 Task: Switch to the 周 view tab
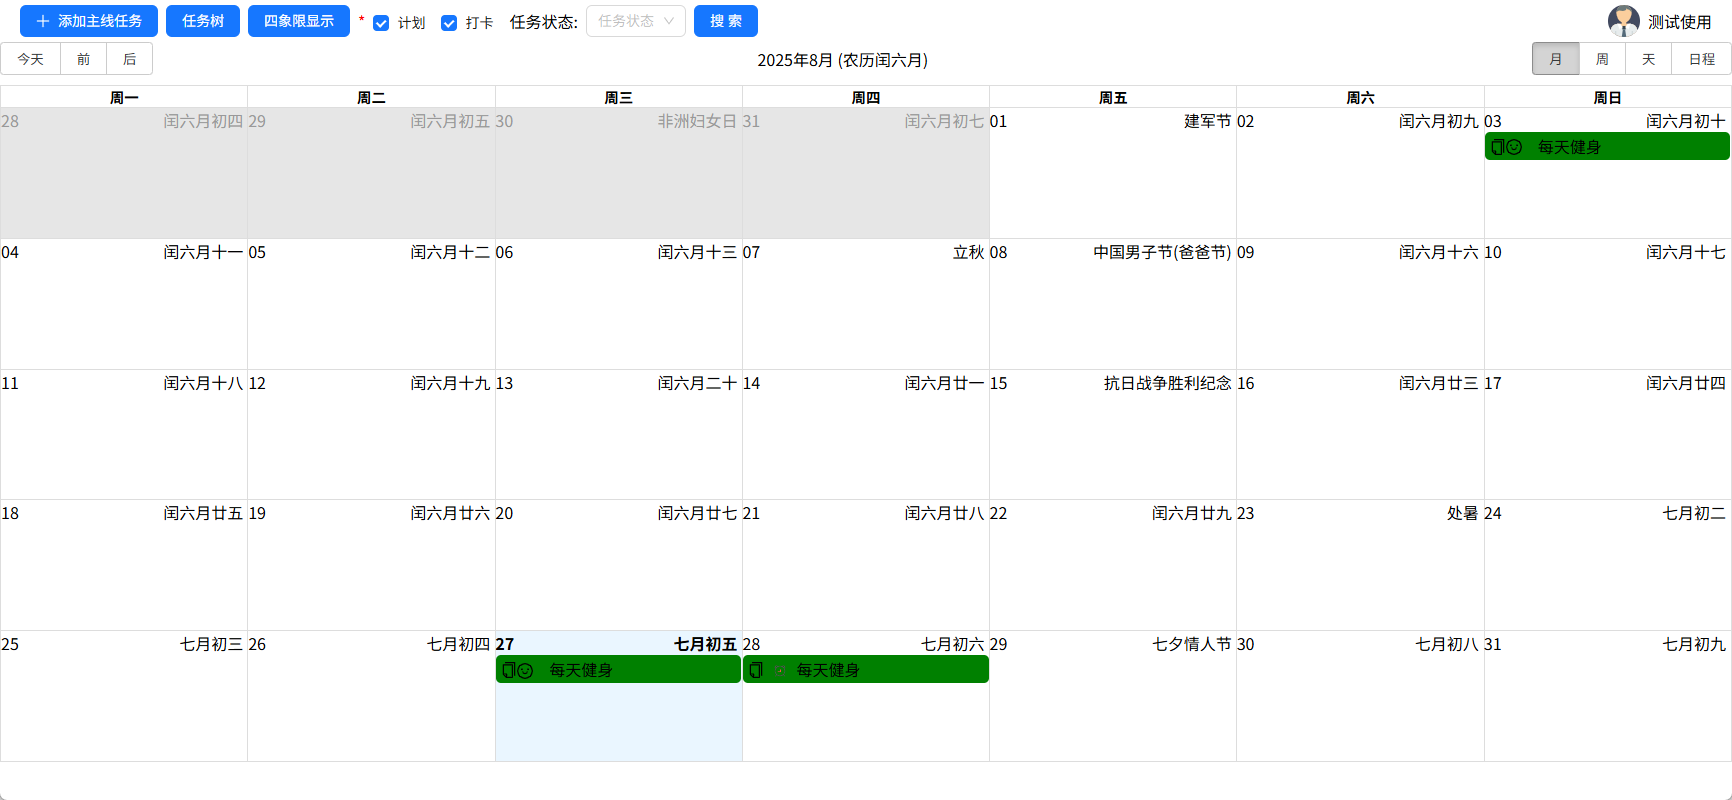pos(1602,59)
